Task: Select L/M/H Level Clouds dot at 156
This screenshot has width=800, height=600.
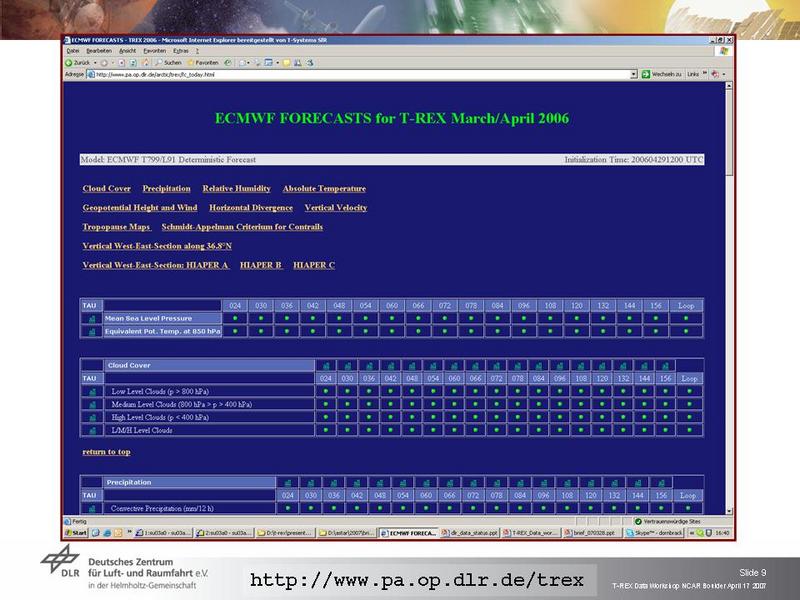Action: pyautogui.click(x=665, y=431)
